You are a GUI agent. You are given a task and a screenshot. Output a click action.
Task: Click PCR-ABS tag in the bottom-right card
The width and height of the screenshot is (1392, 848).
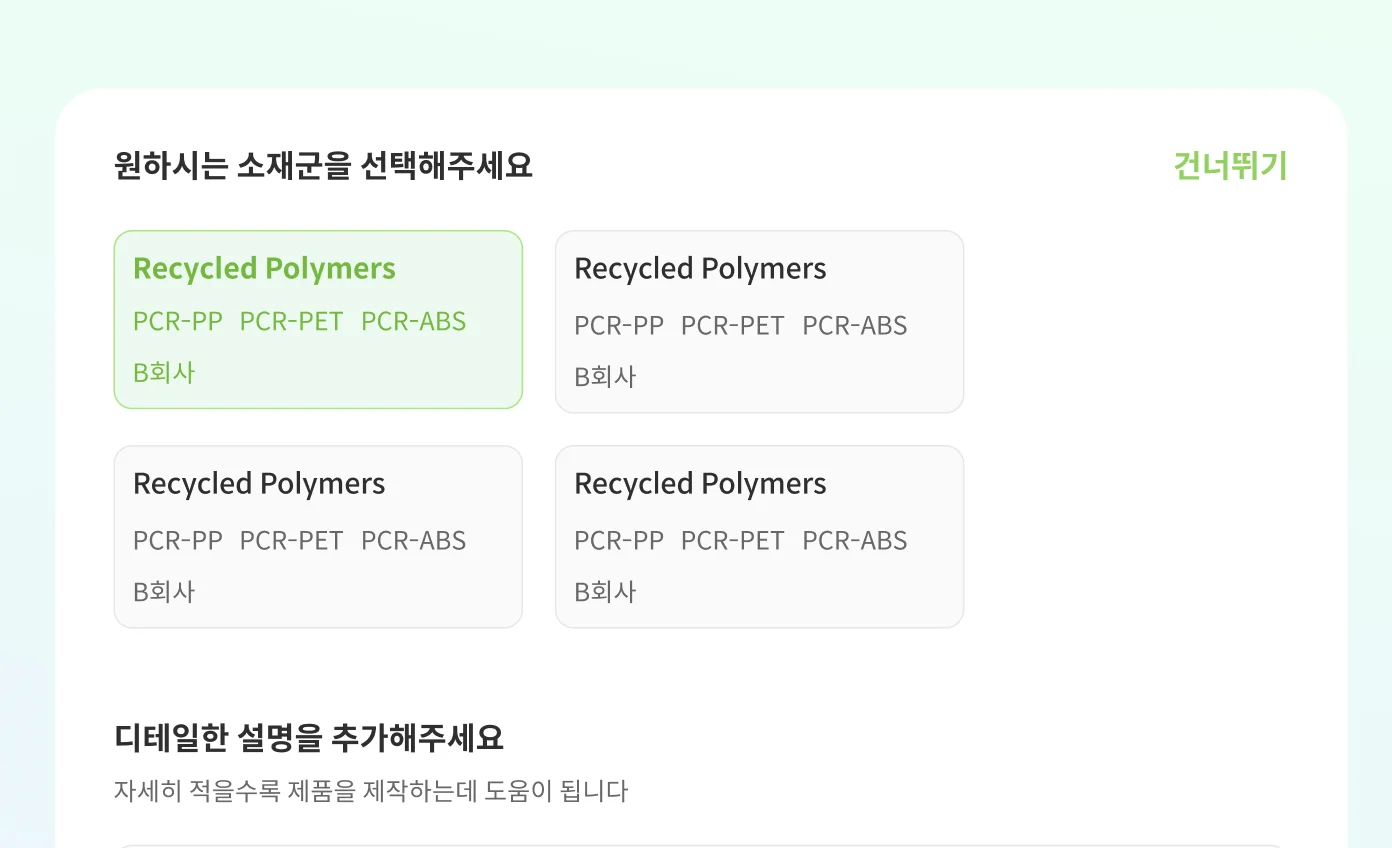pos(855,540)
